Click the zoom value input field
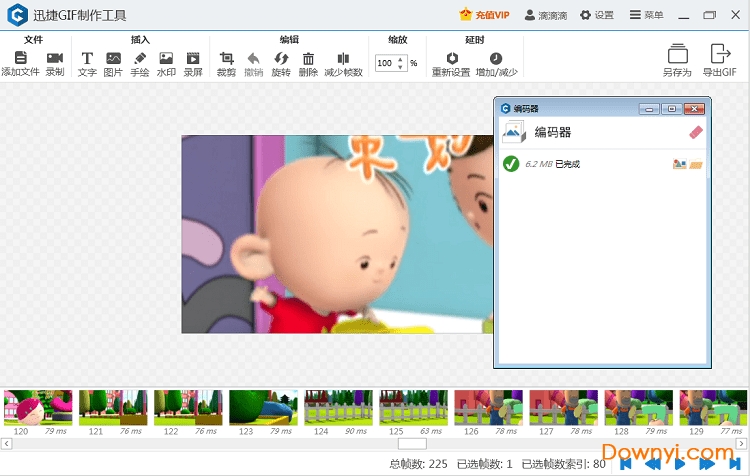This screenshot has width=750, height=476. coord(385,63)
